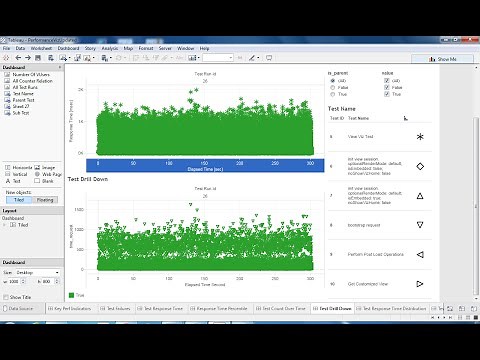Viewport: 480px width, 360px height.
Task: Click the filmstrip view icon in status bar
Action: [x=468, y=318]
